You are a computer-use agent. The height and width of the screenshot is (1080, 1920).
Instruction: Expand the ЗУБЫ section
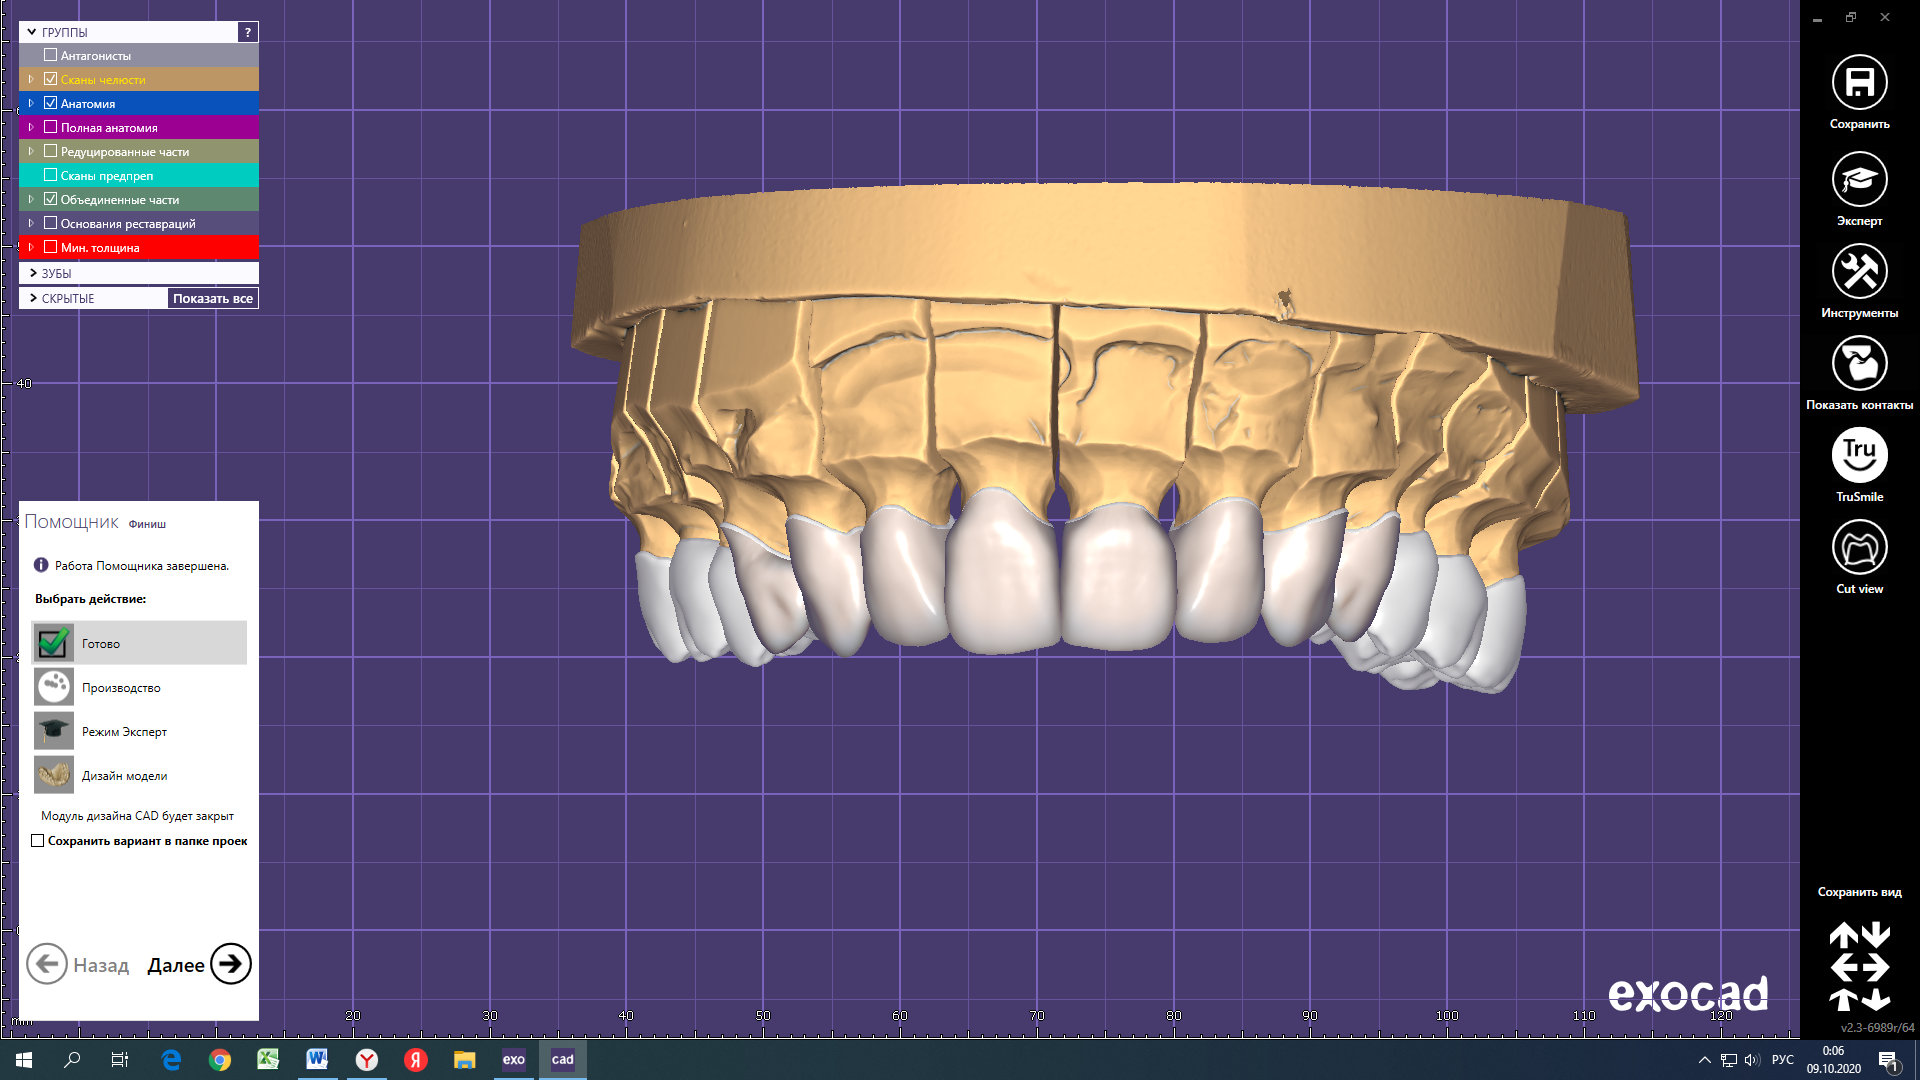[x=34, y=273]
